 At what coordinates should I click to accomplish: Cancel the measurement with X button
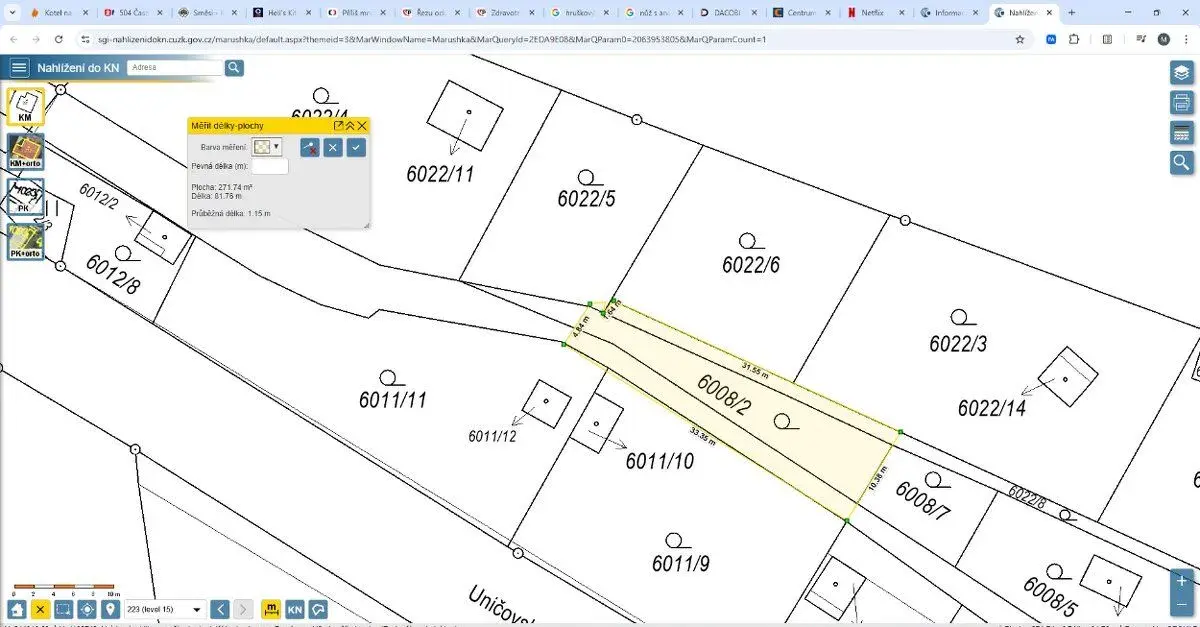[333, 147]
